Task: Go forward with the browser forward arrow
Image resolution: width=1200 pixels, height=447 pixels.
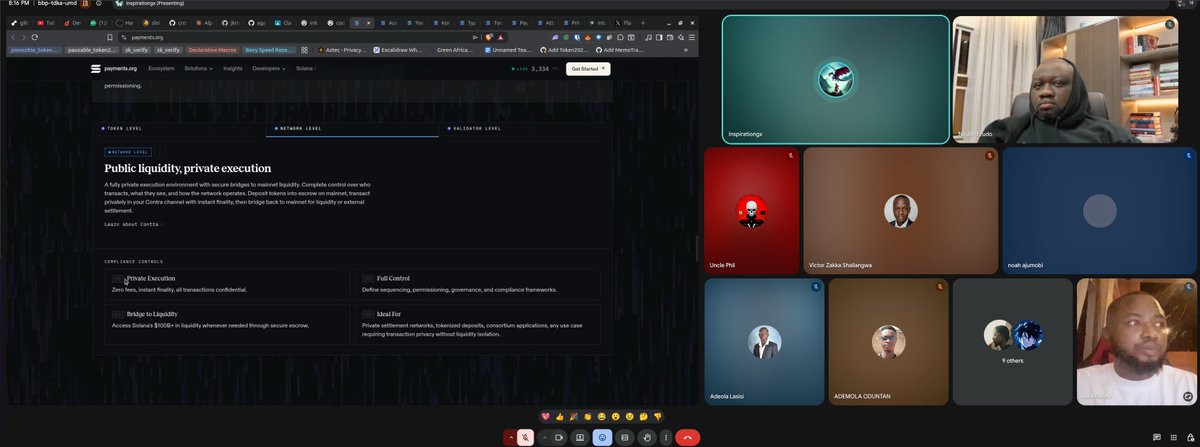Action: (x=23, y=37)
